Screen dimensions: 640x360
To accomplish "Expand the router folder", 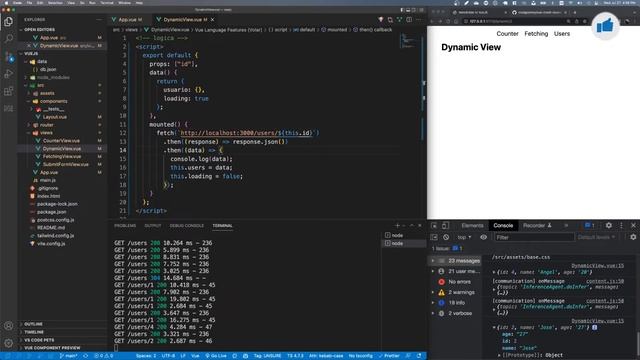I will (47, 125).
